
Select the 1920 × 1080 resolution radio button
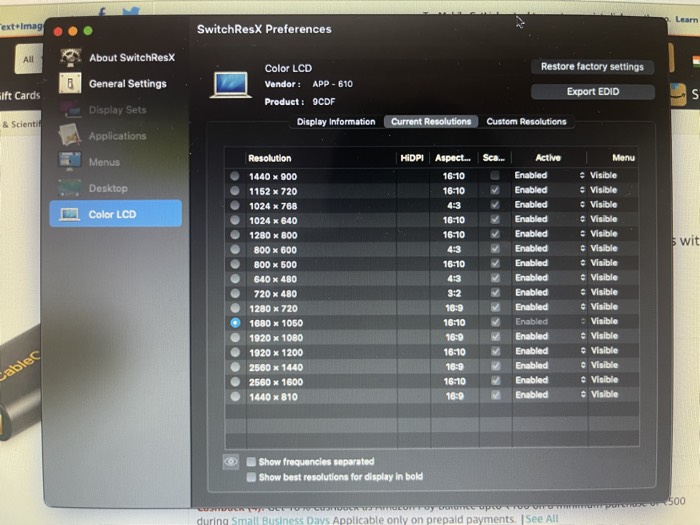(235, 338)
